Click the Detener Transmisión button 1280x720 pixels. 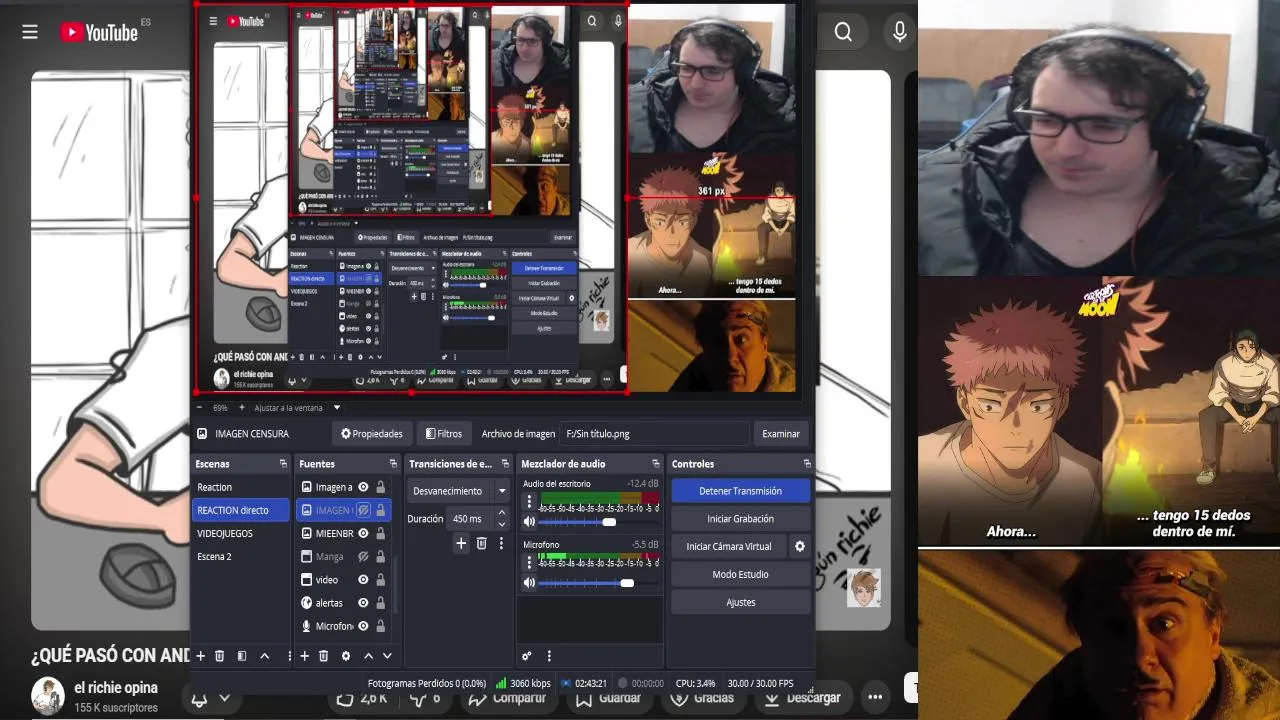740,491
